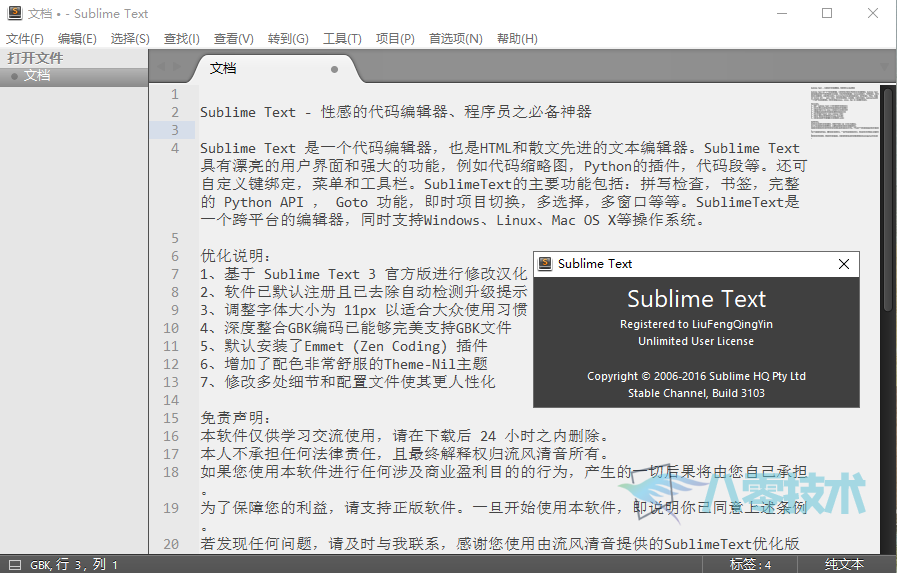897x573 pixels.
Task: Open the 转到(G) menu
Action: point(288,39)
